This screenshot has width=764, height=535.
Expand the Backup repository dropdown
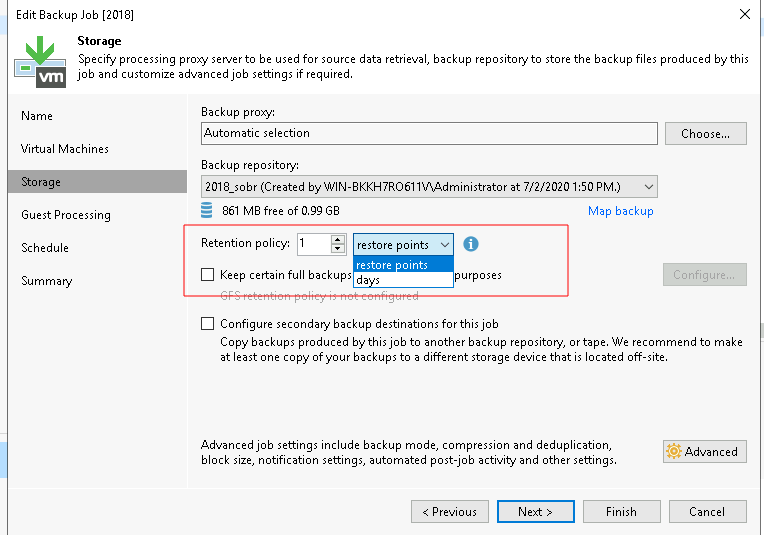pos(649,187)
